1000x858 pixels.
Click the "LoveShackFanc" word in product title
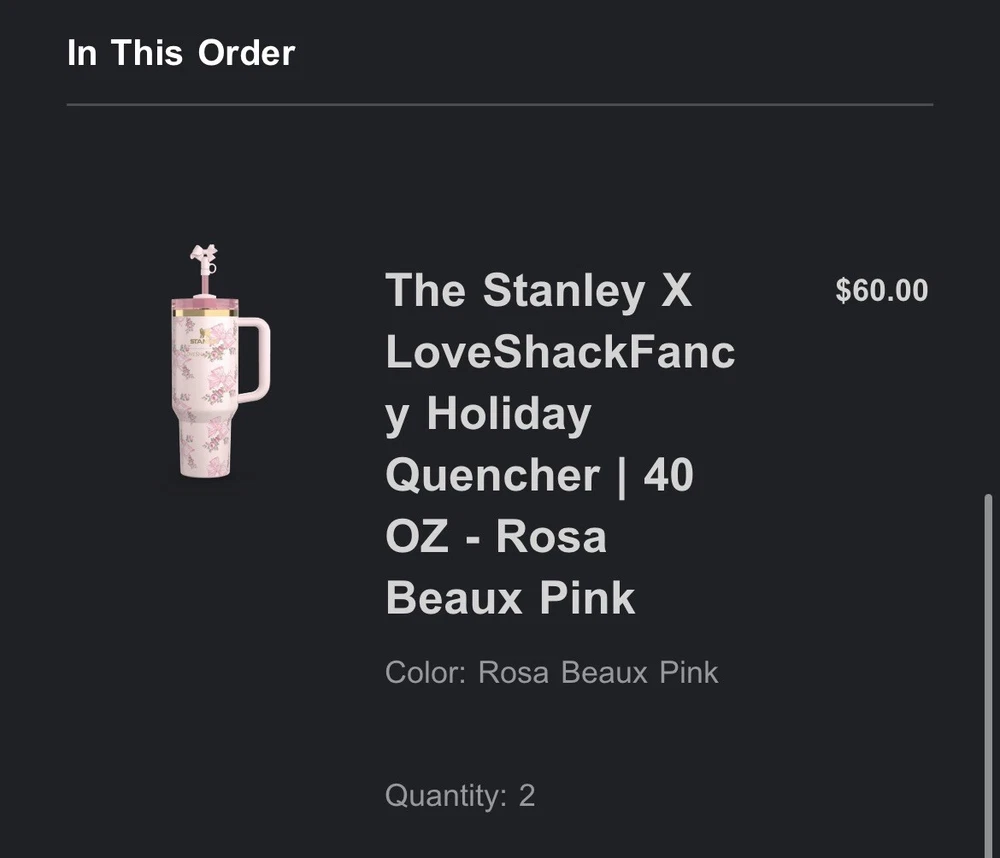click(560, 352)
